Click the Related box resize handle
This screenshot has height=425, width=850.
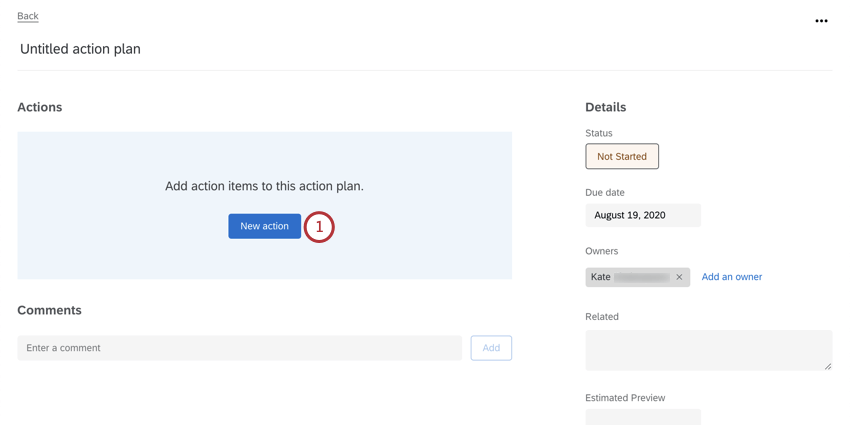(827, 366)
